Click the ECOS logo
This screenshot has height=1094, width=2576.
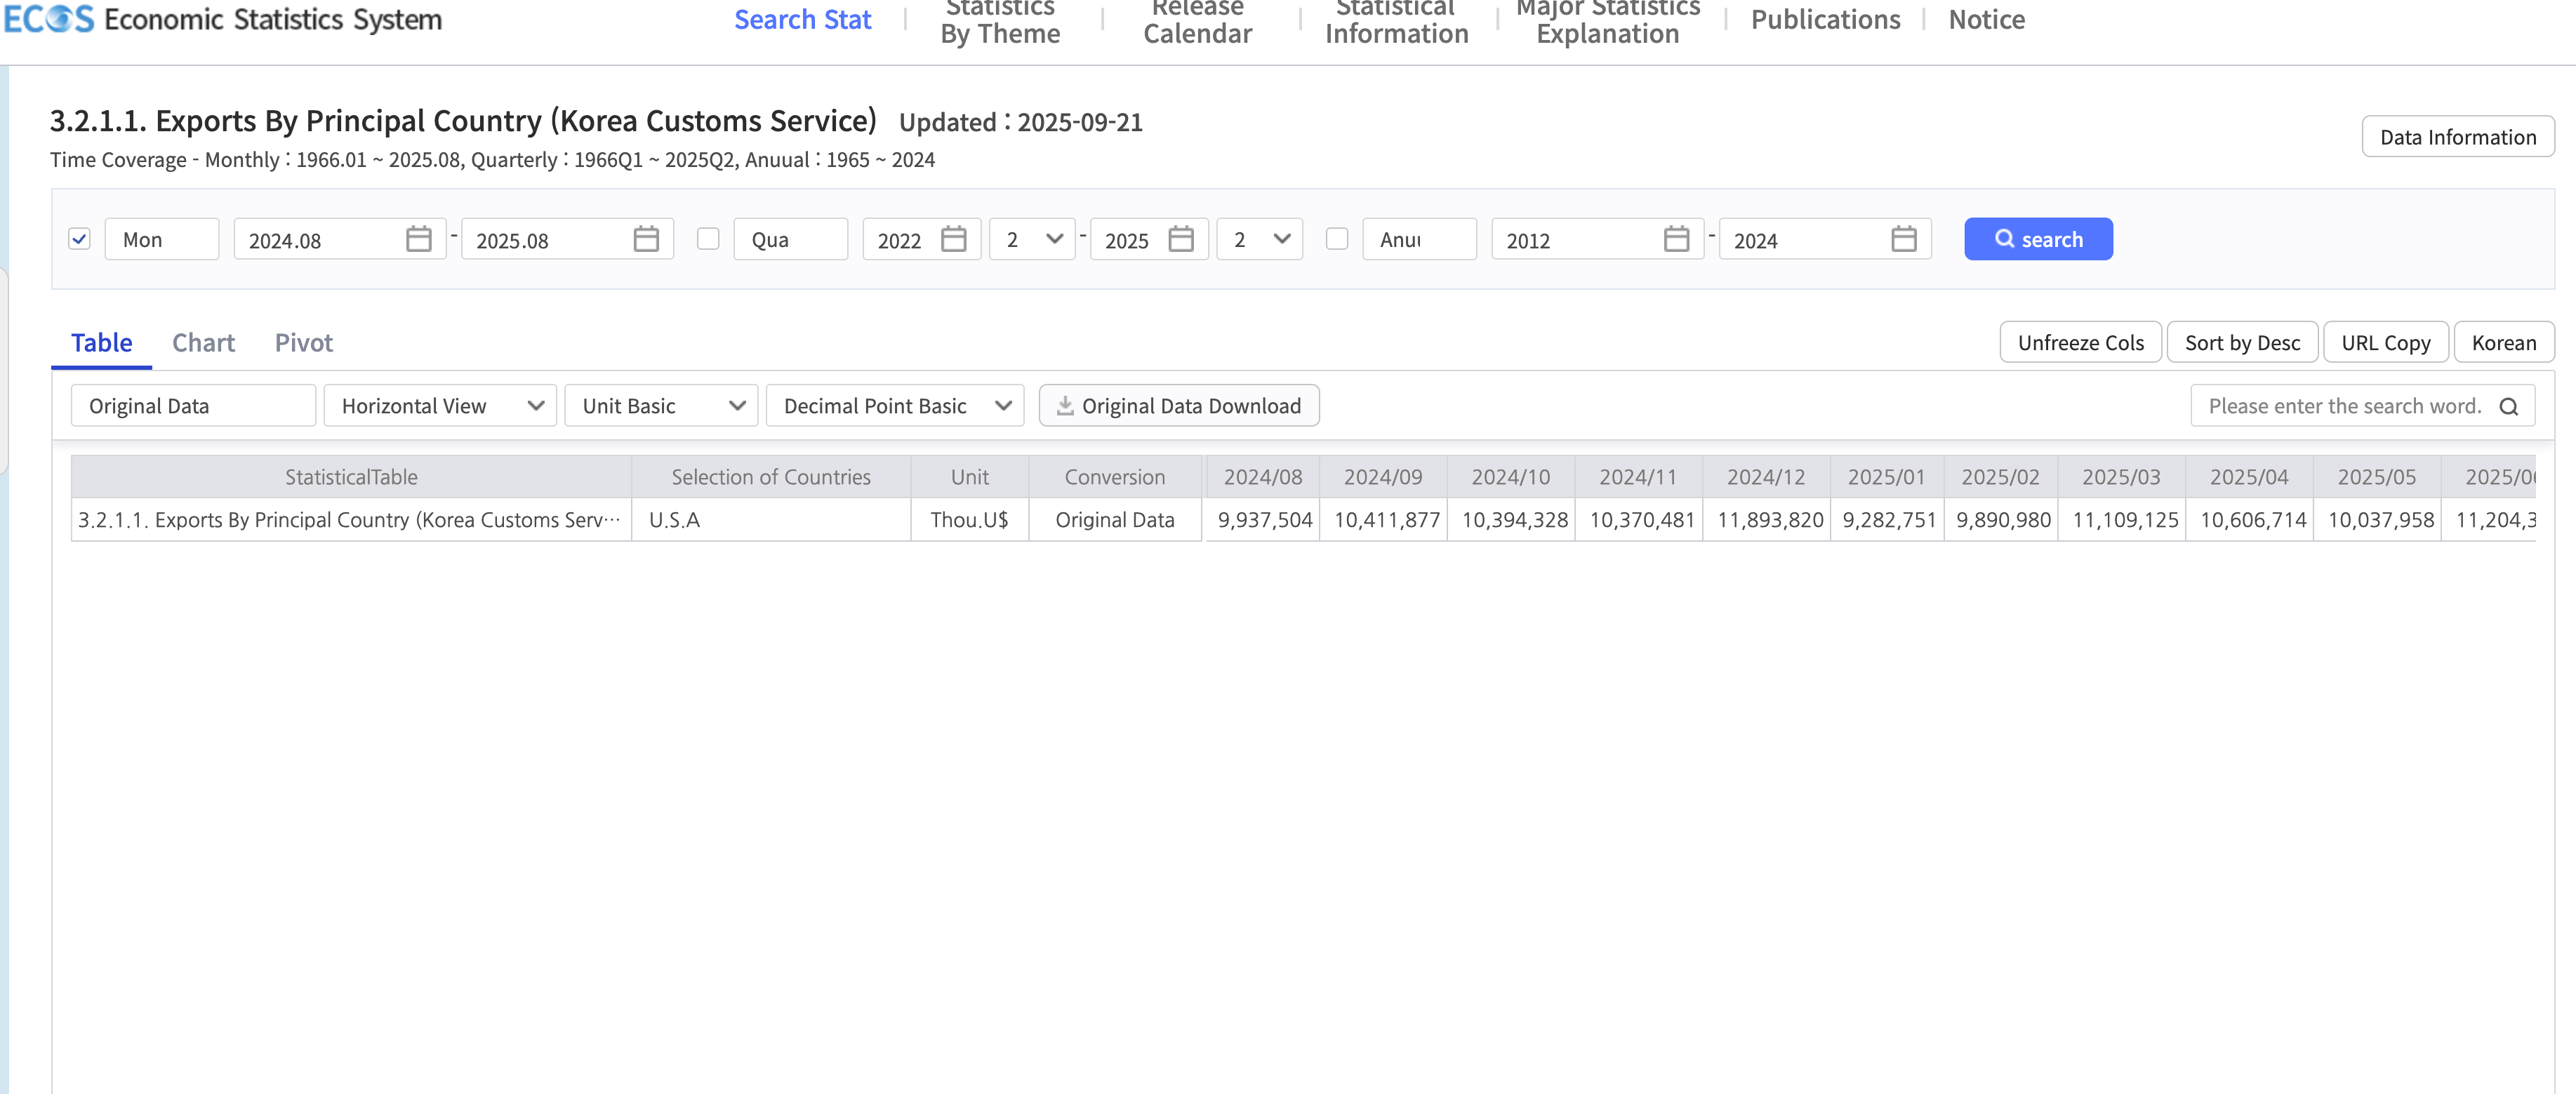point(49,19)
